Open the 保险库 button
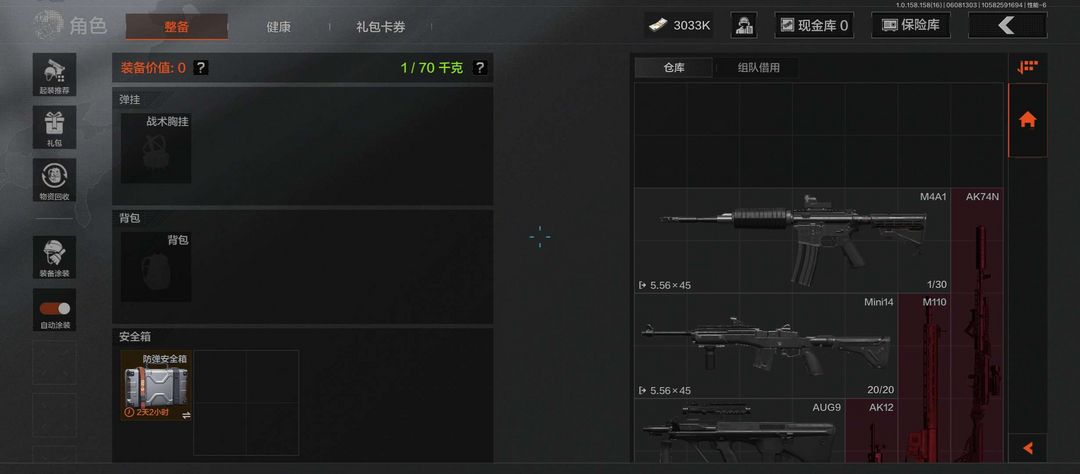This screenshot has width=1080, height=474. point(911,25)
